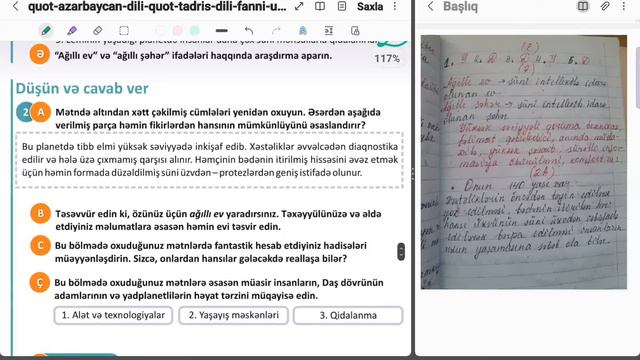Click blue number 2 exercise badge
The height and width of the screenshot is (360, 640).
24,112
